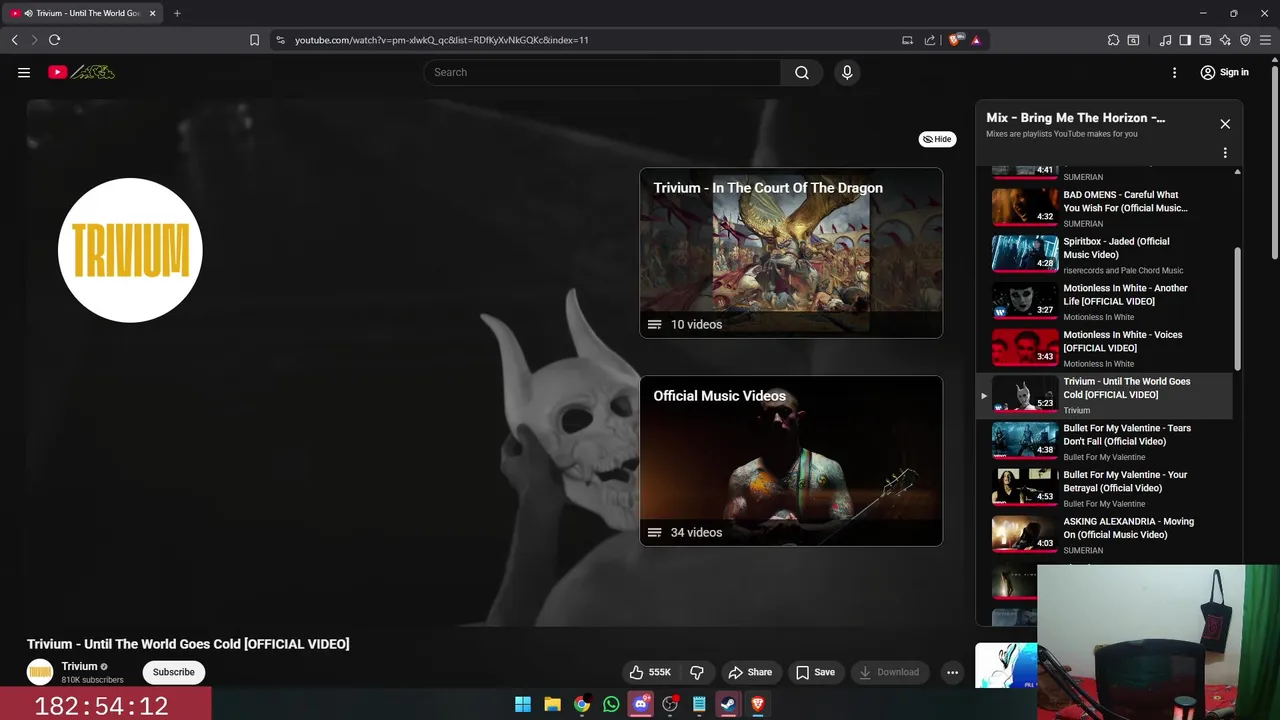Start voice search with the microphone
1280x720 pixels.
coord(847,72)
